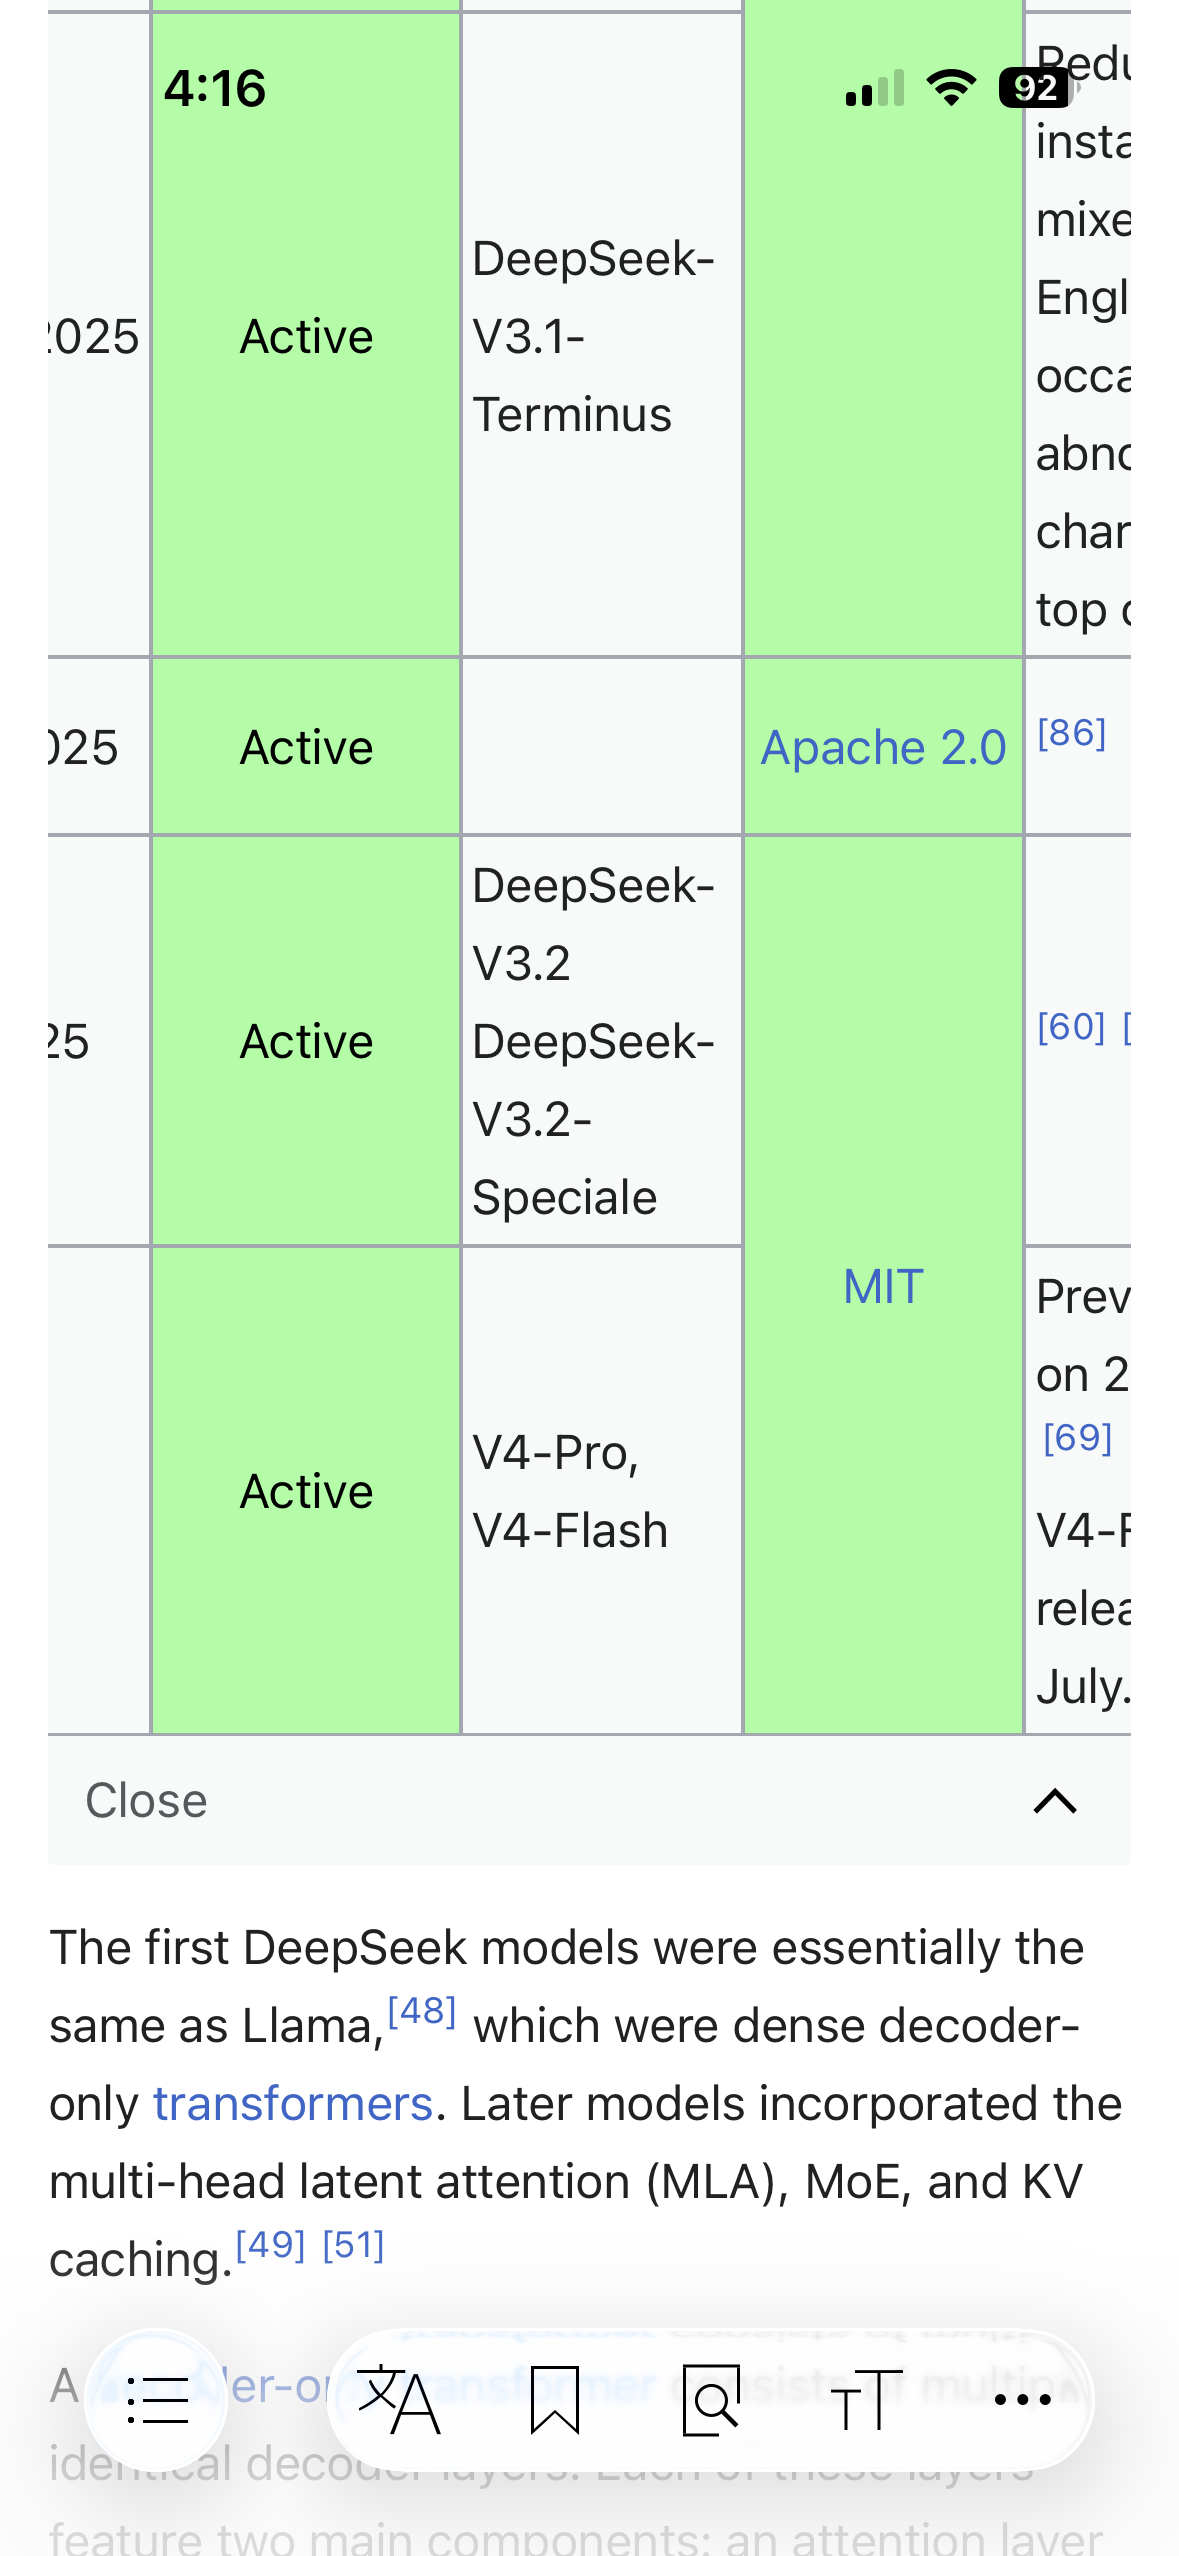Tap the text size icon

pos(866,2400)
